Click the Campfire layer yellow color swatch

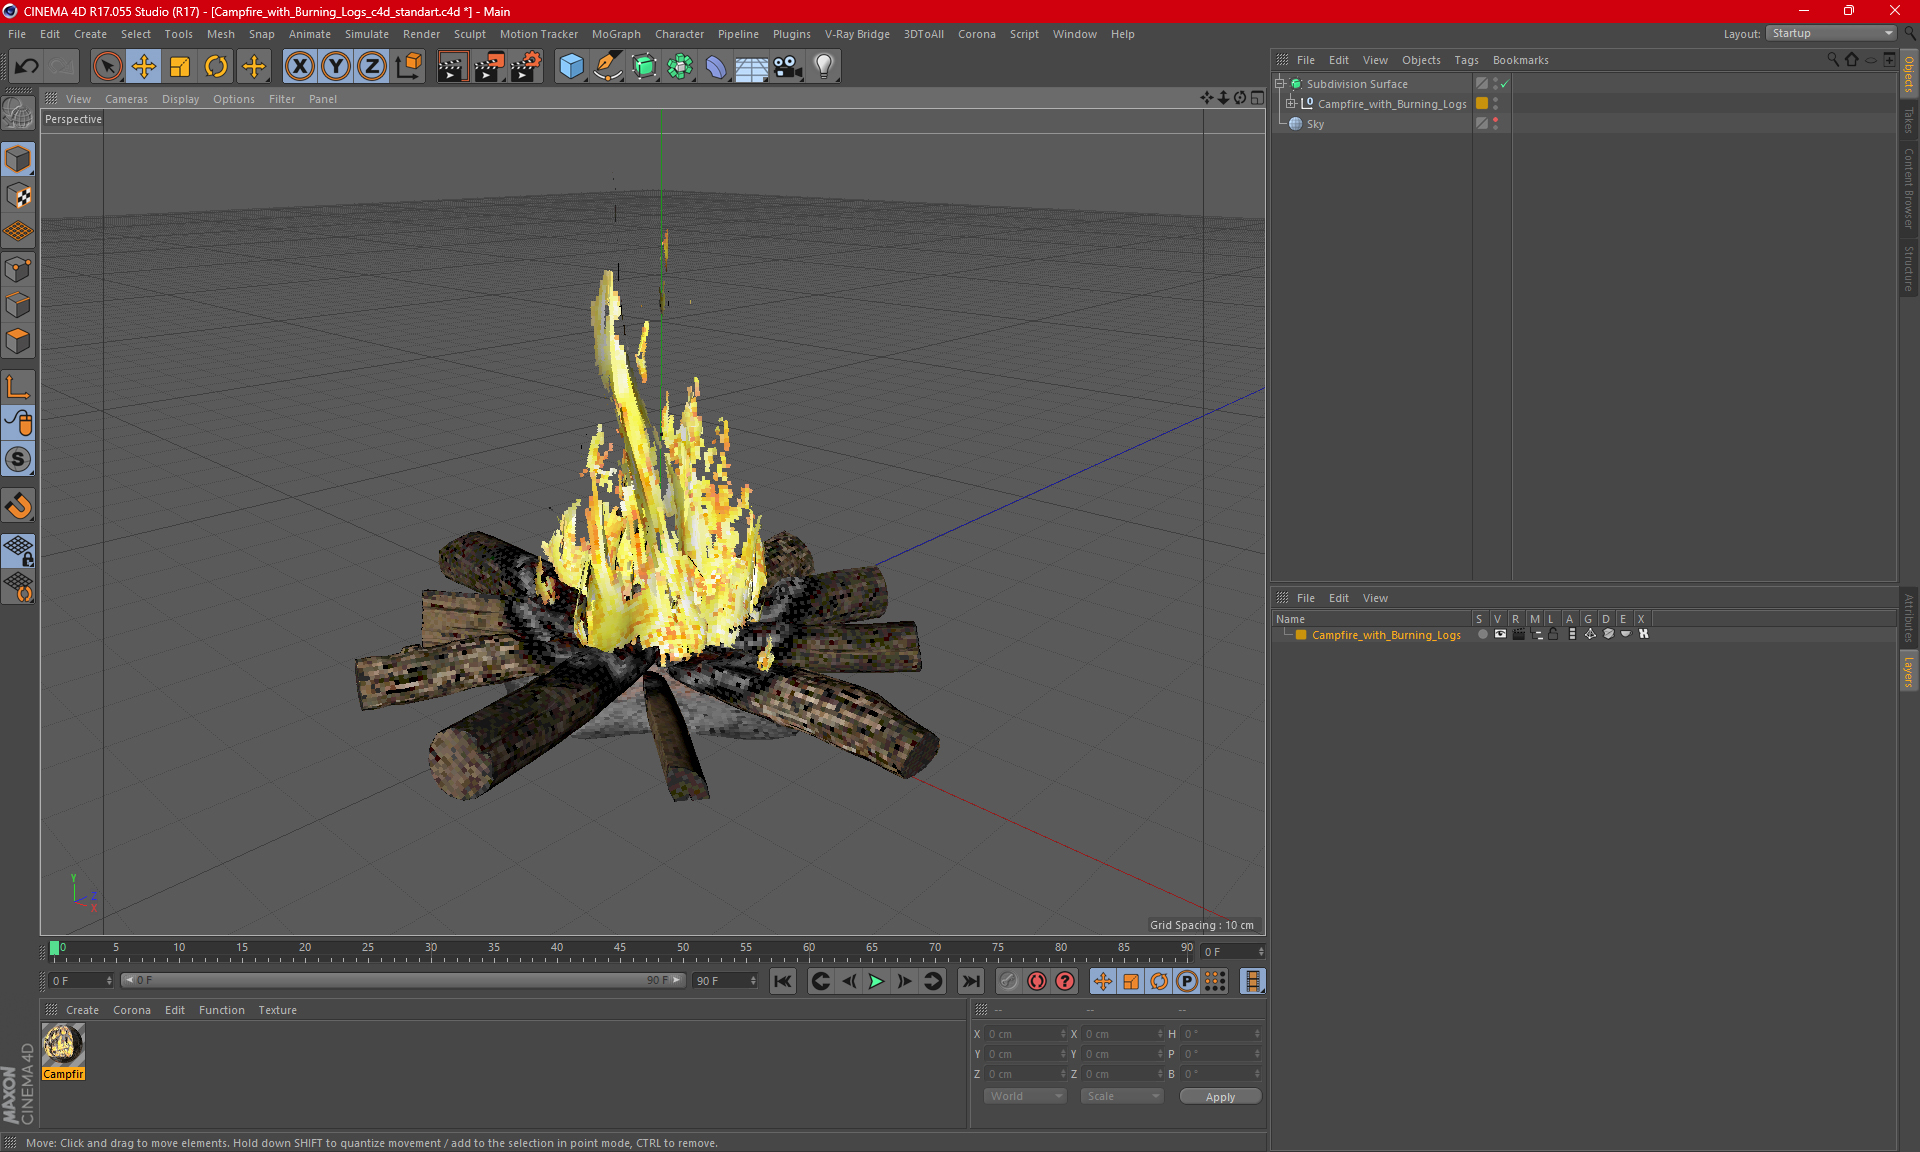pos(1301,635)
